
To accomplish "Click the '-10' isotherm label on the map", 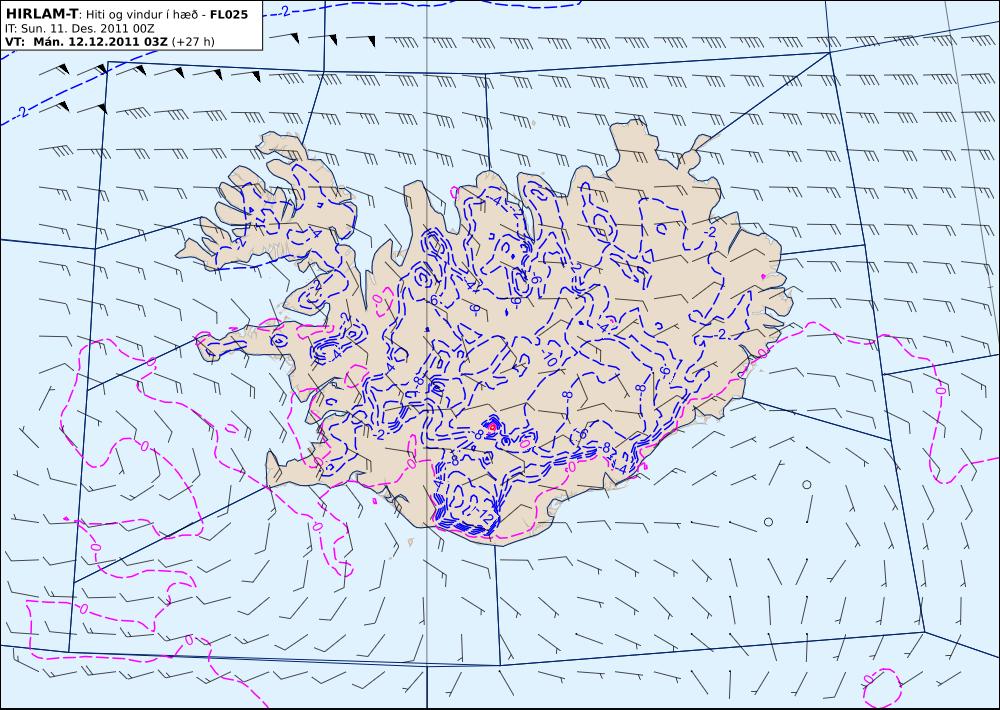I will tap(549, 357).
